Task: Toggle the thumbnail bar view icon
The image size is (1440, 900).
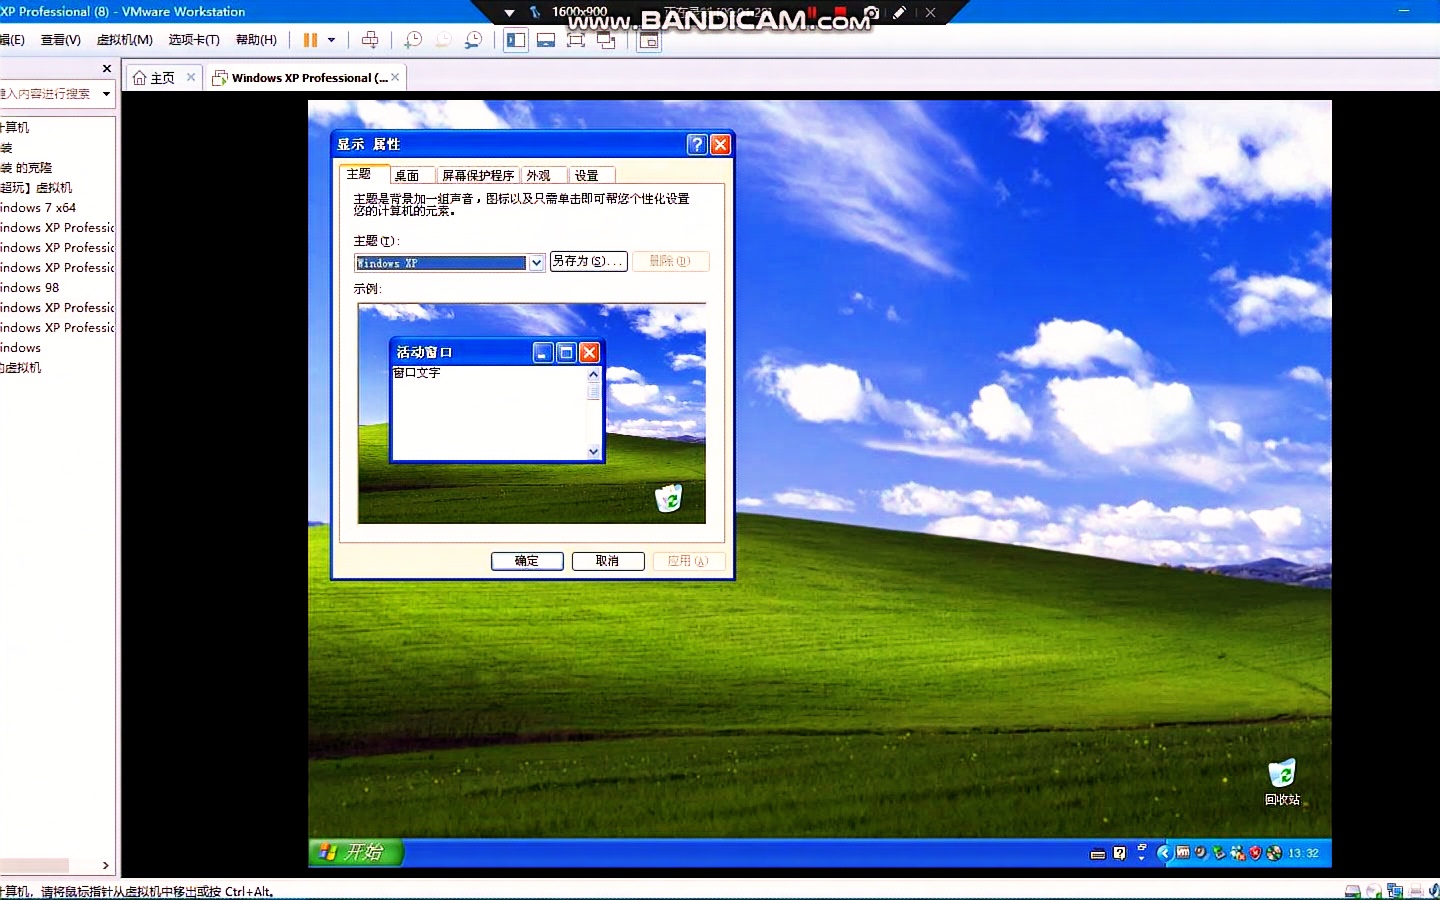Action: pos(546,40)
